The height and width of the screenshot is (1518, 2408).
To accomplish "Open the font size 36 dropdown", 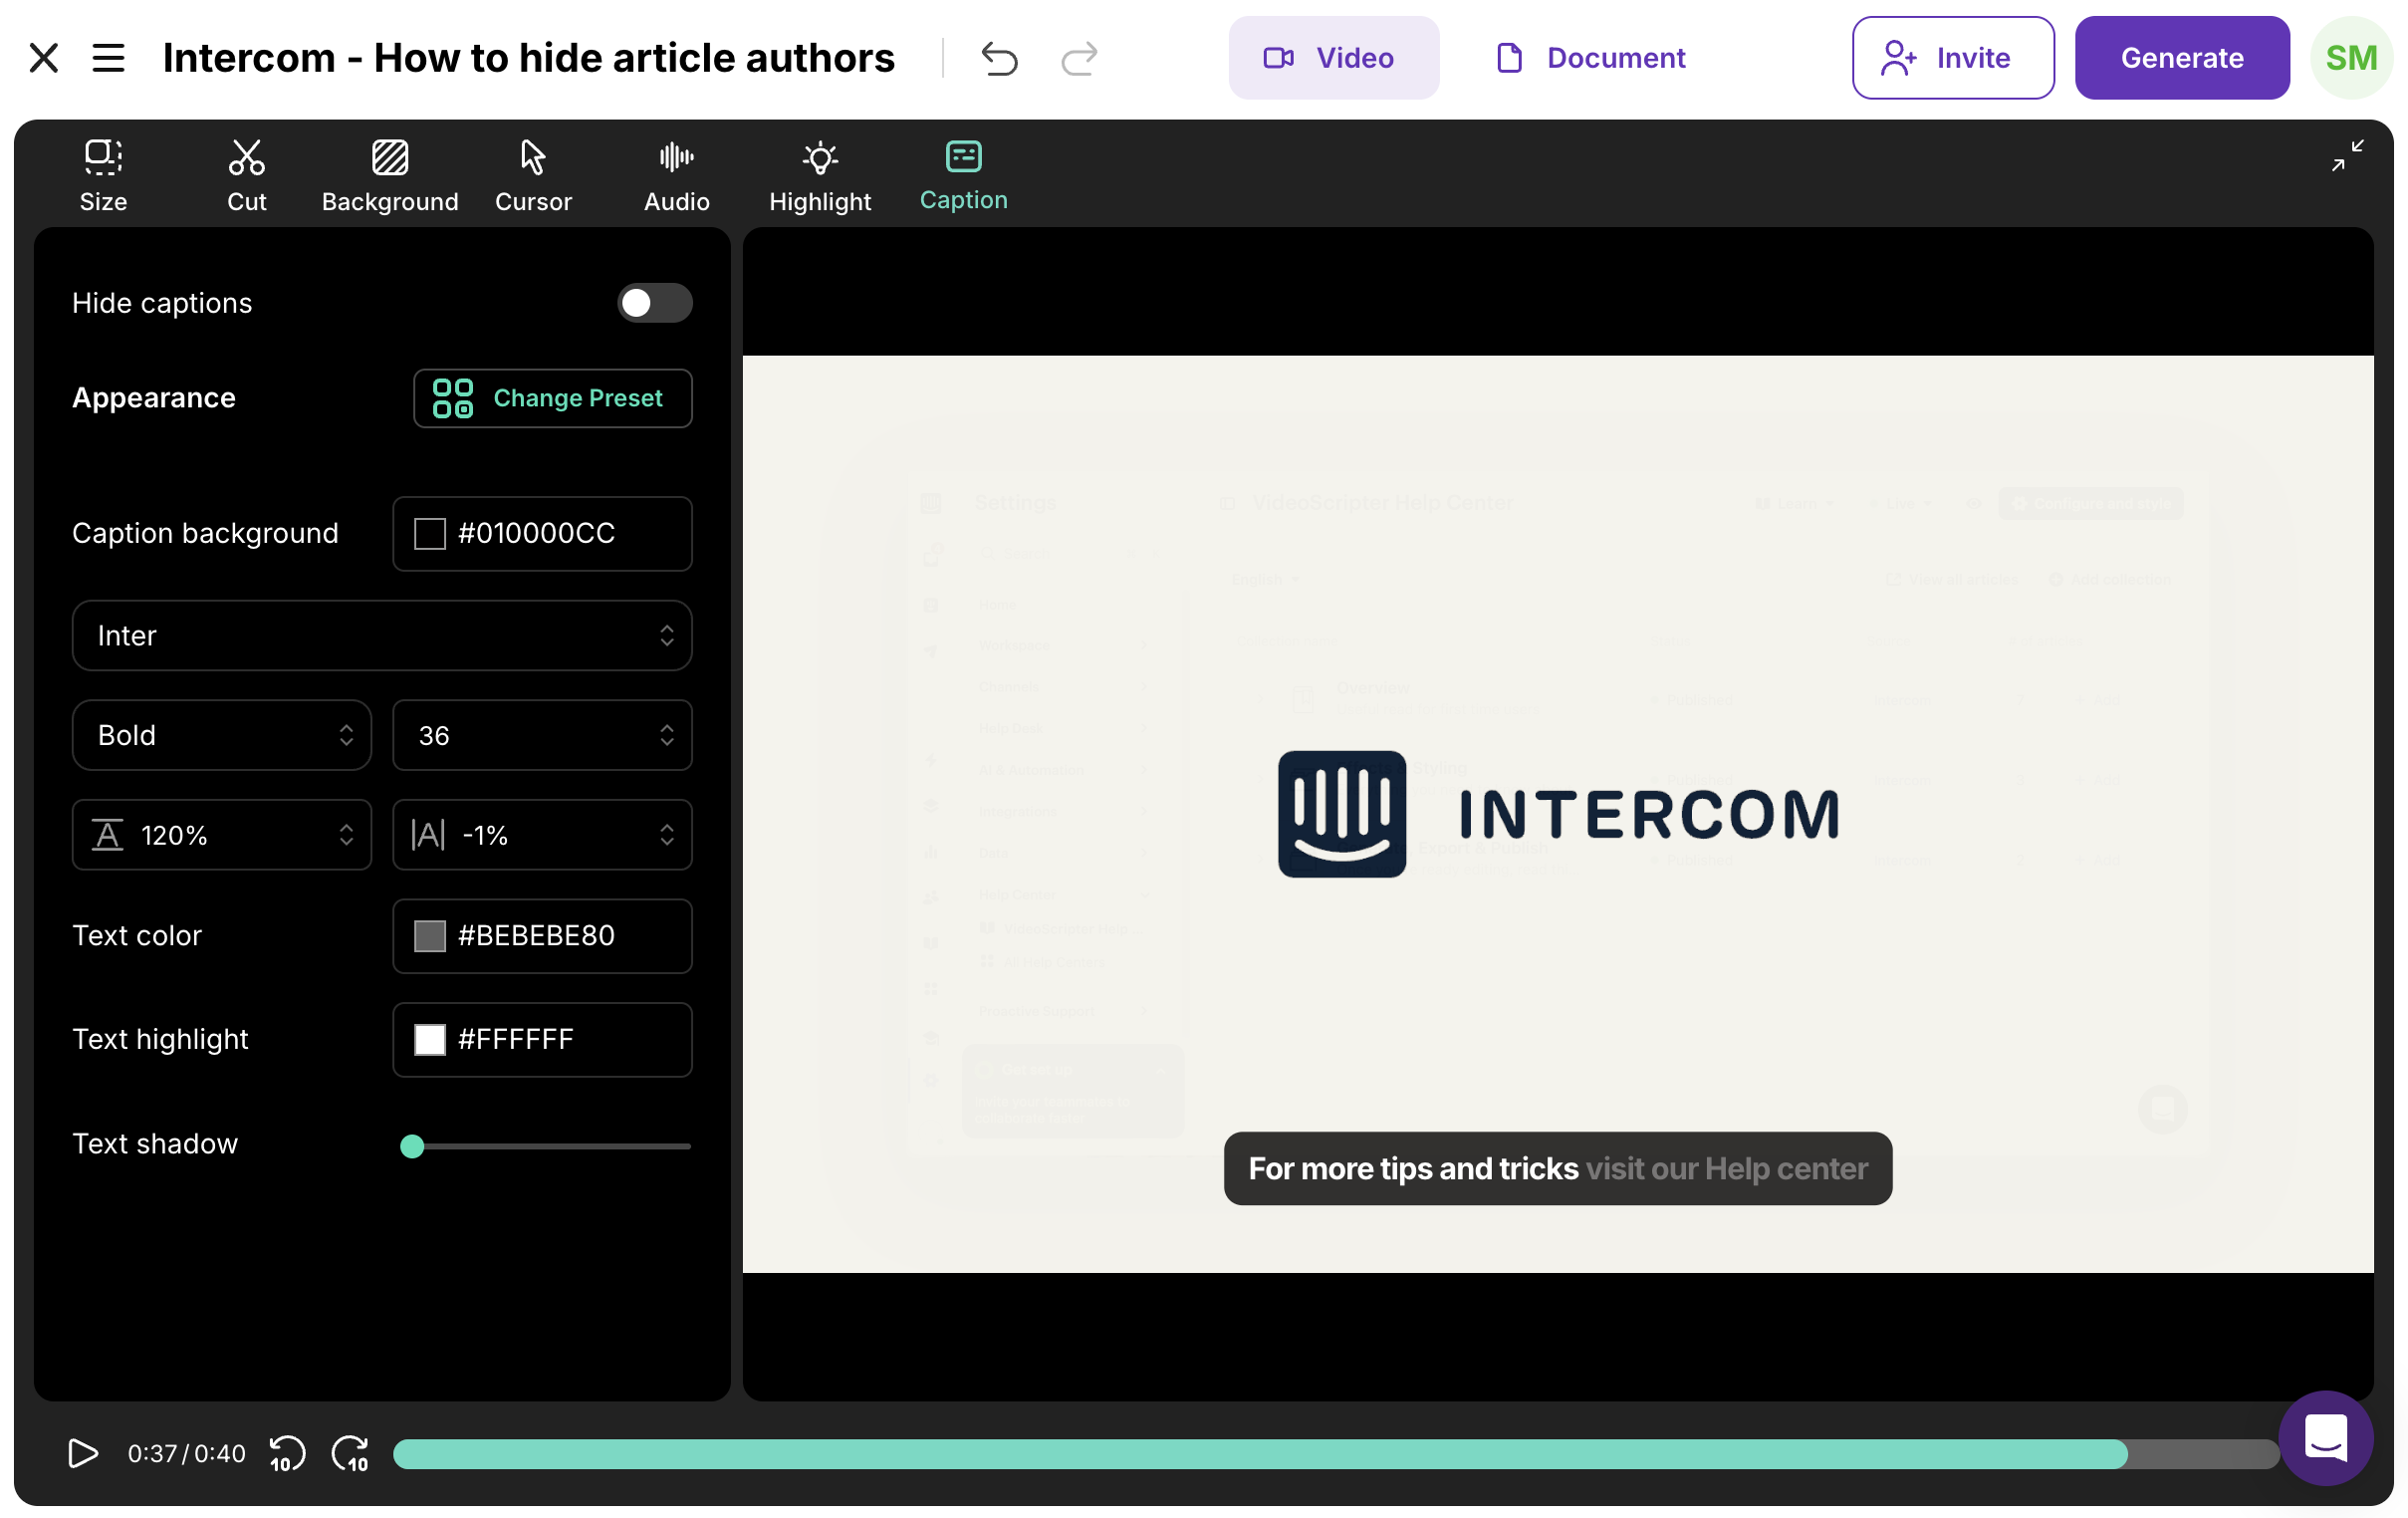I will point(542,736).
